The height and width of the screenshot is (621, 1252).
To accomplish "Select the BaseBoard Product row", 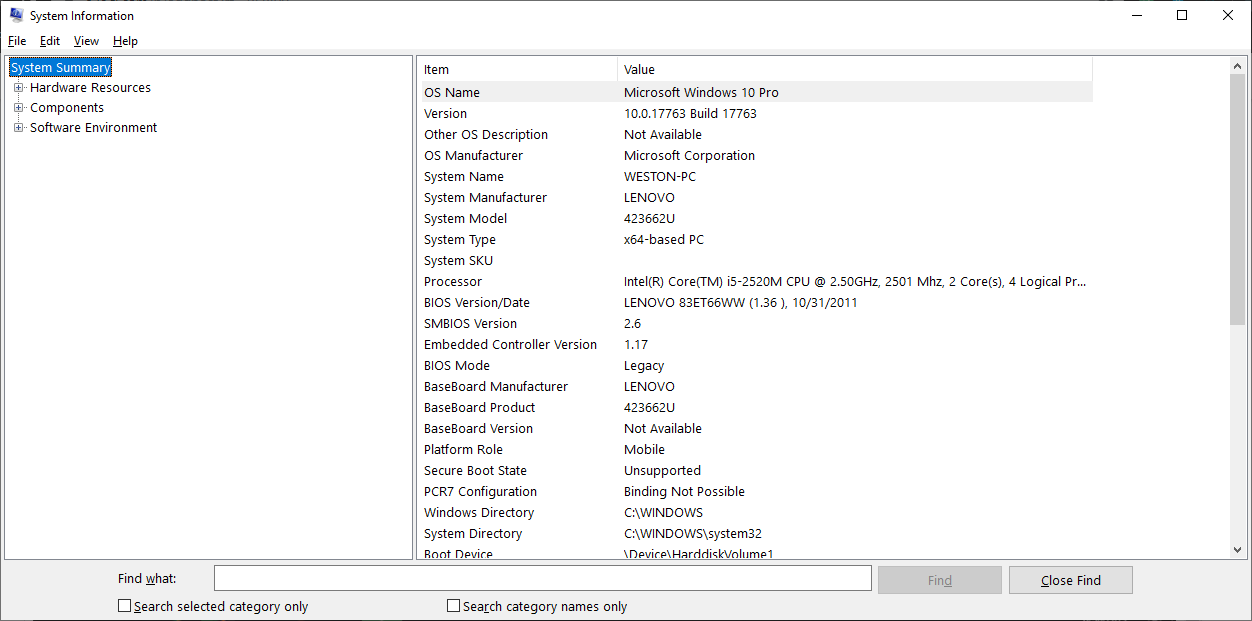I will [755, 407].
